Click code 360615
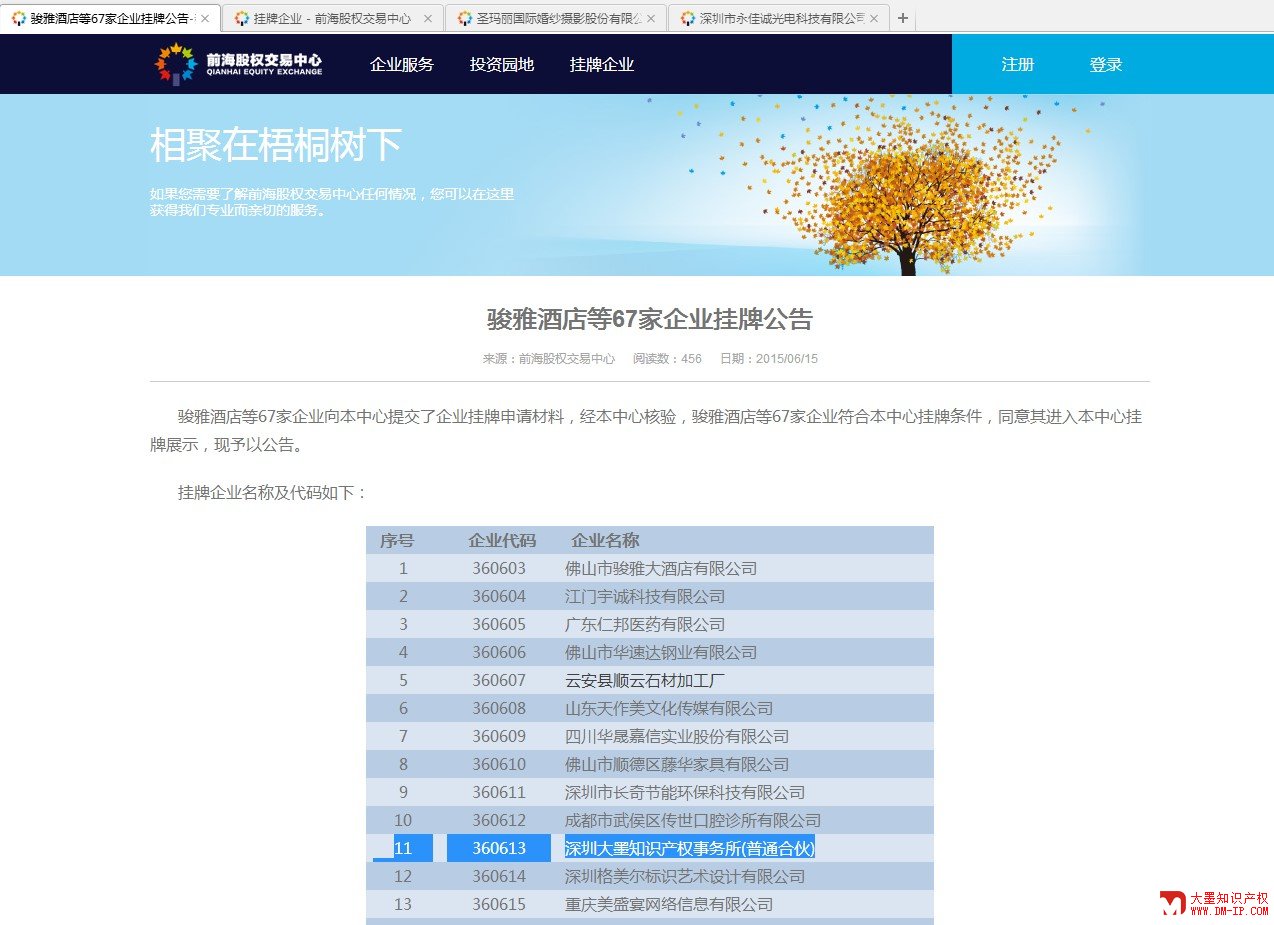This screenshot has height=925, width=1274. (499, 904)
